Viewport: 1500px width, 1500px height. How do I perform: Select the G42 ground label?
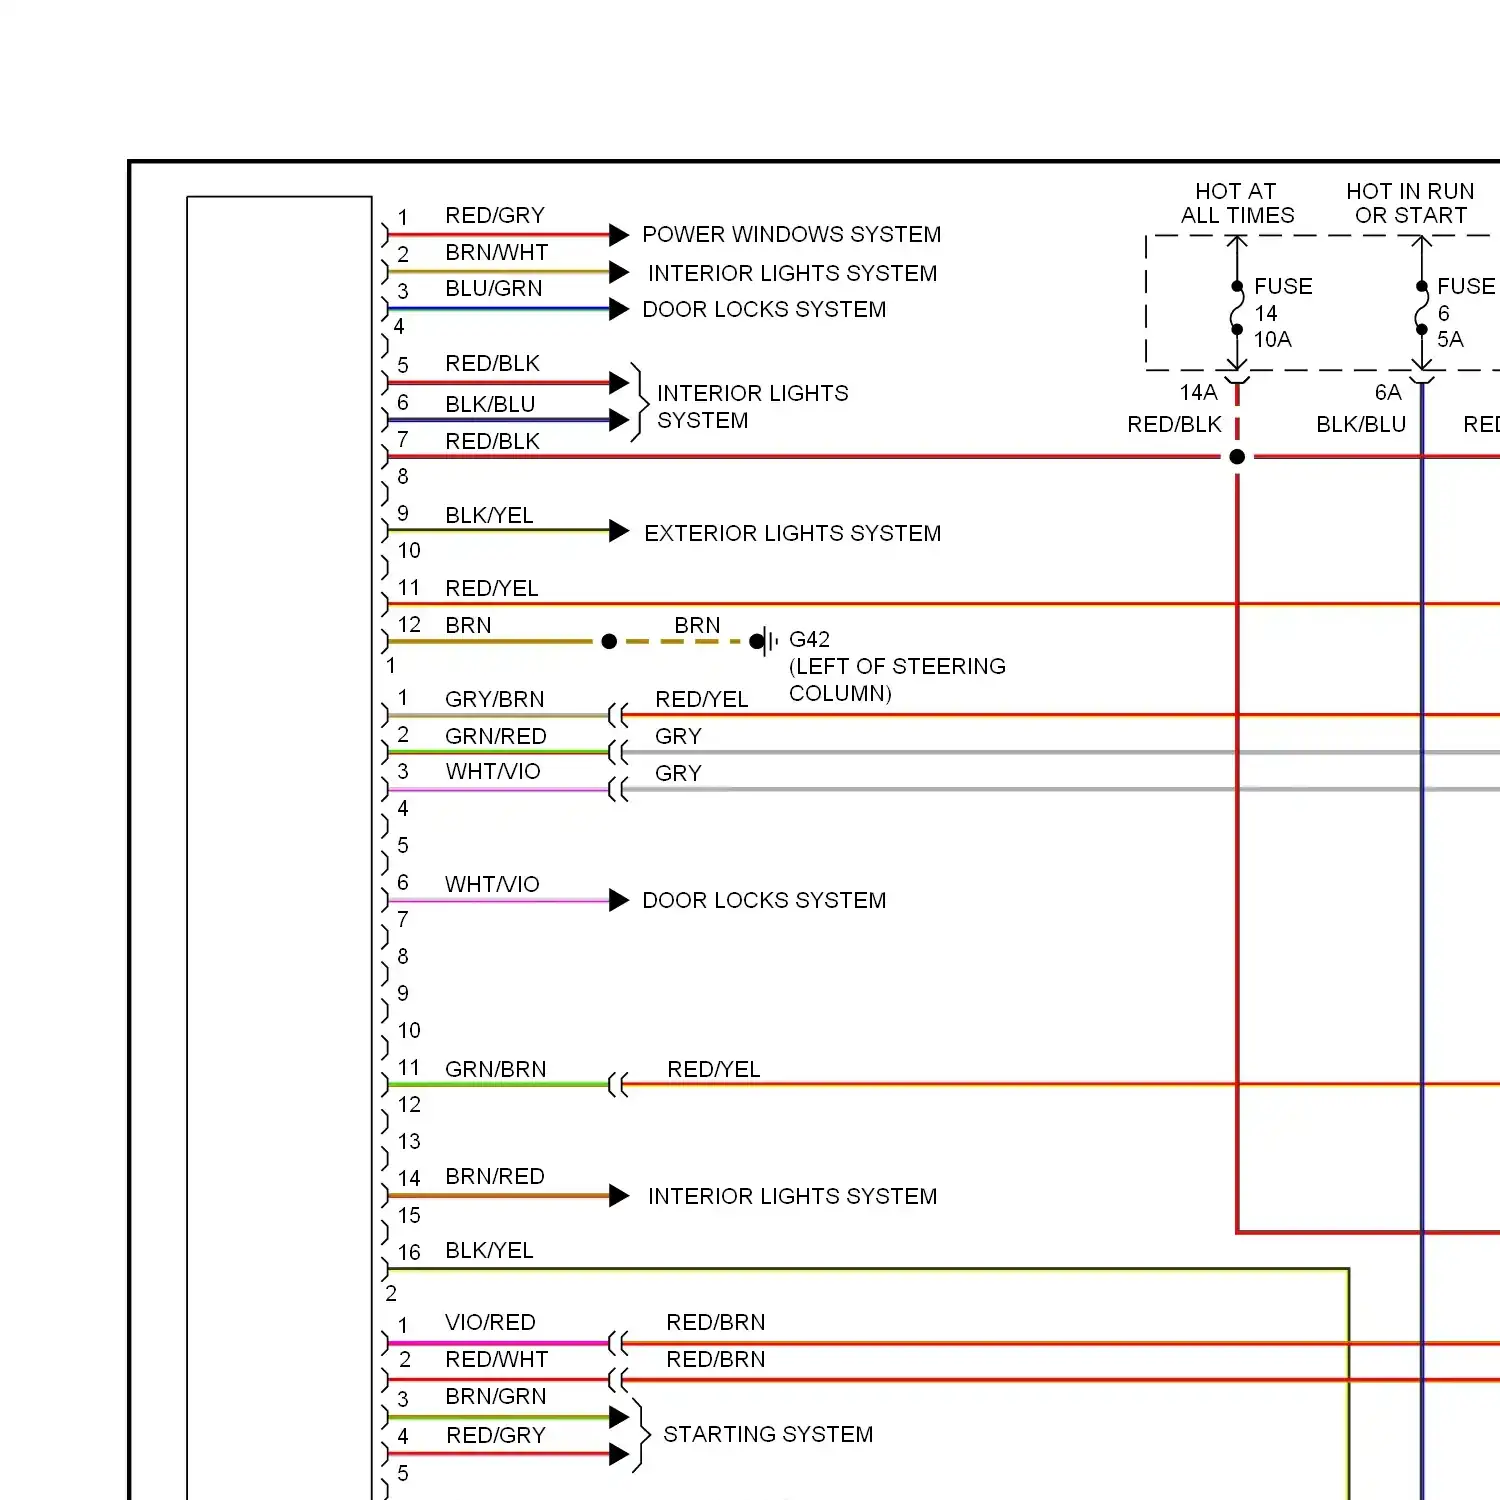[x=809, y=639]
